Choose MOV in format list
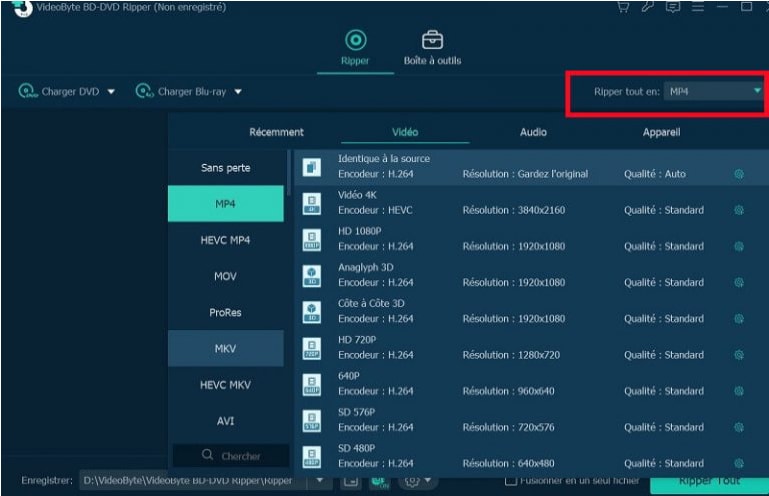This screenshot has width=769, height=496. (x=226, y=276)
